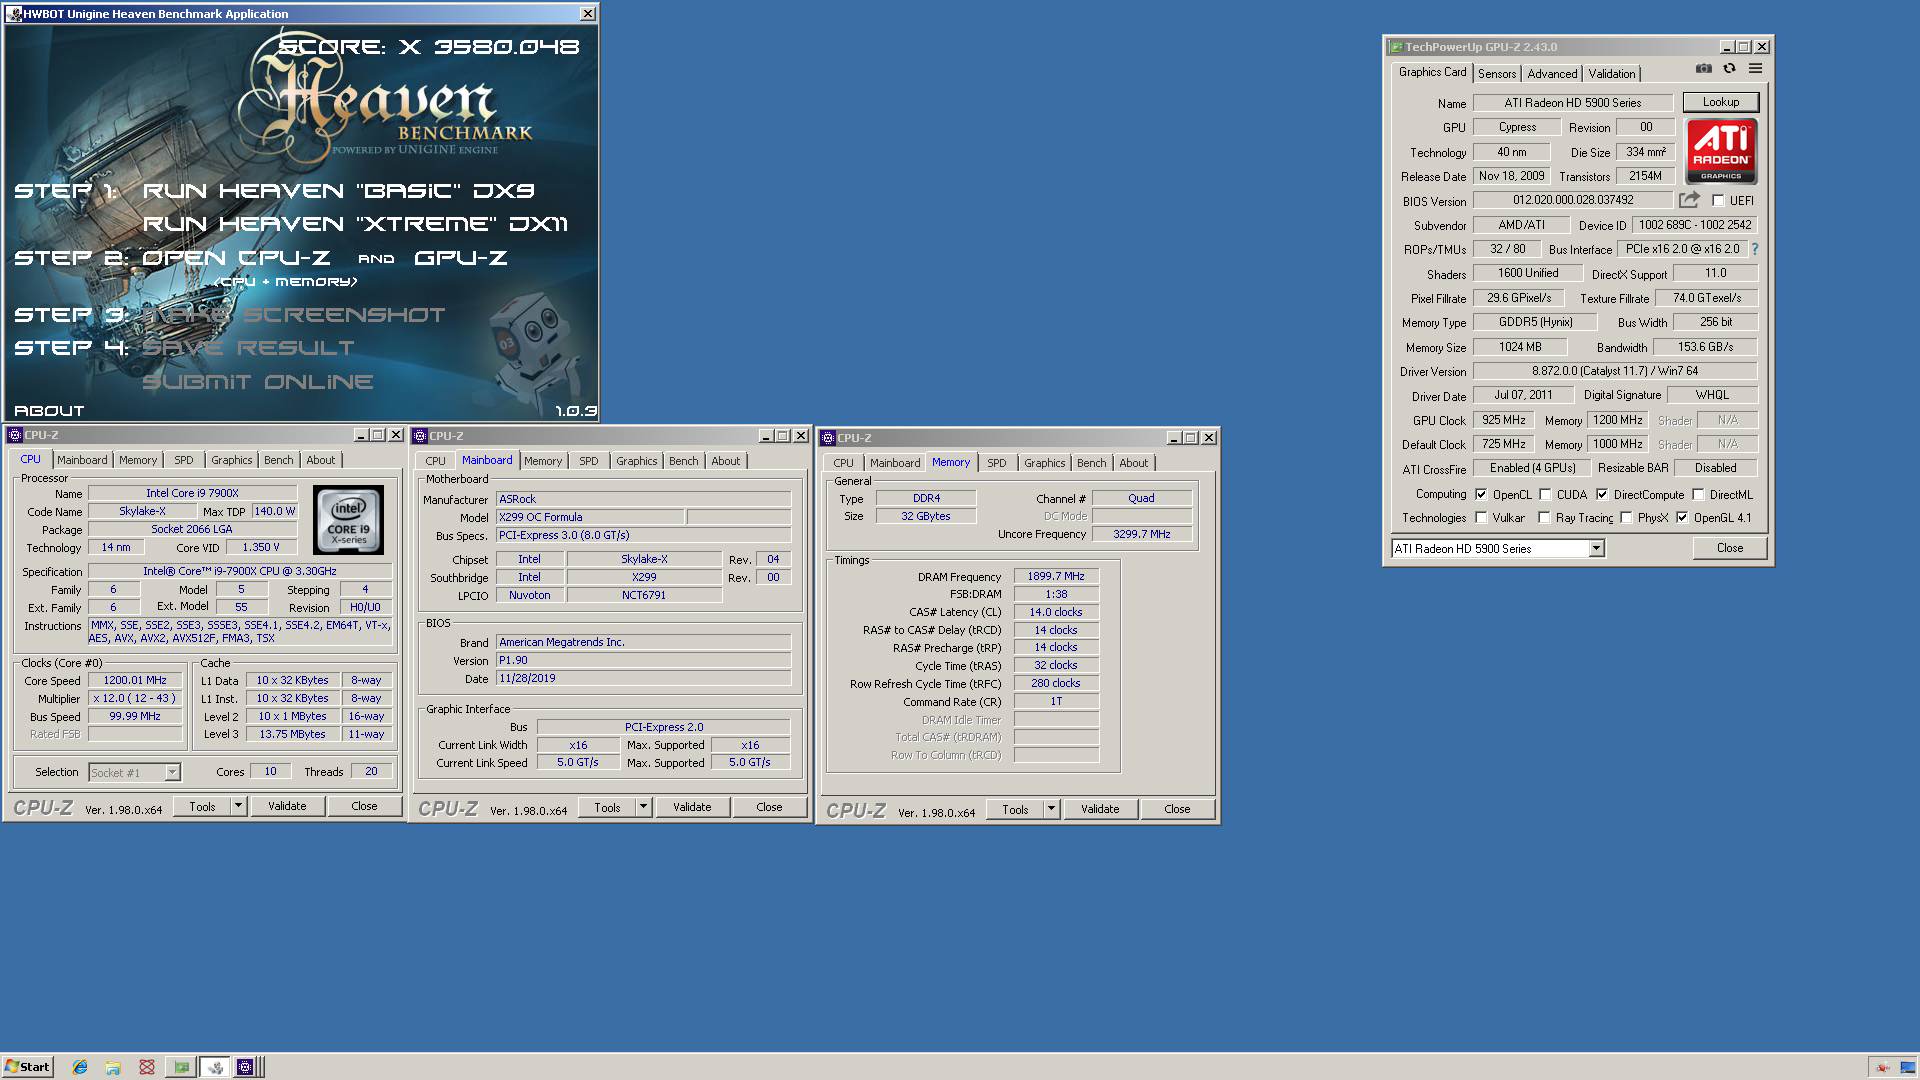The image size is (1920, 1080).
Task: Open the GPU selection dropdown in GPU-Z
Action: pyautogui.click(x=1596, y=548)
